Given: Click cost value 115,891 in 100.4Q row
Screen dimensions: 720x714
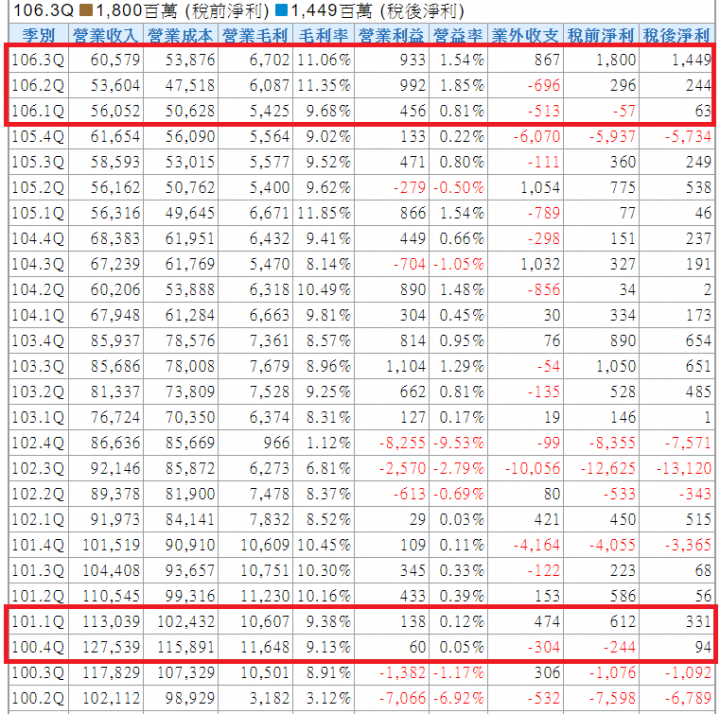Looking at the screenshot, I should pos(186,647).
